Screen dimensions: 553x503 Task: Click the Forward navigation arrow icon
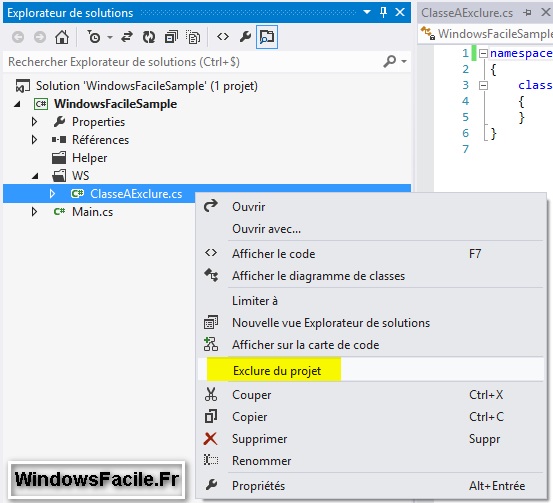coord(40,37)
